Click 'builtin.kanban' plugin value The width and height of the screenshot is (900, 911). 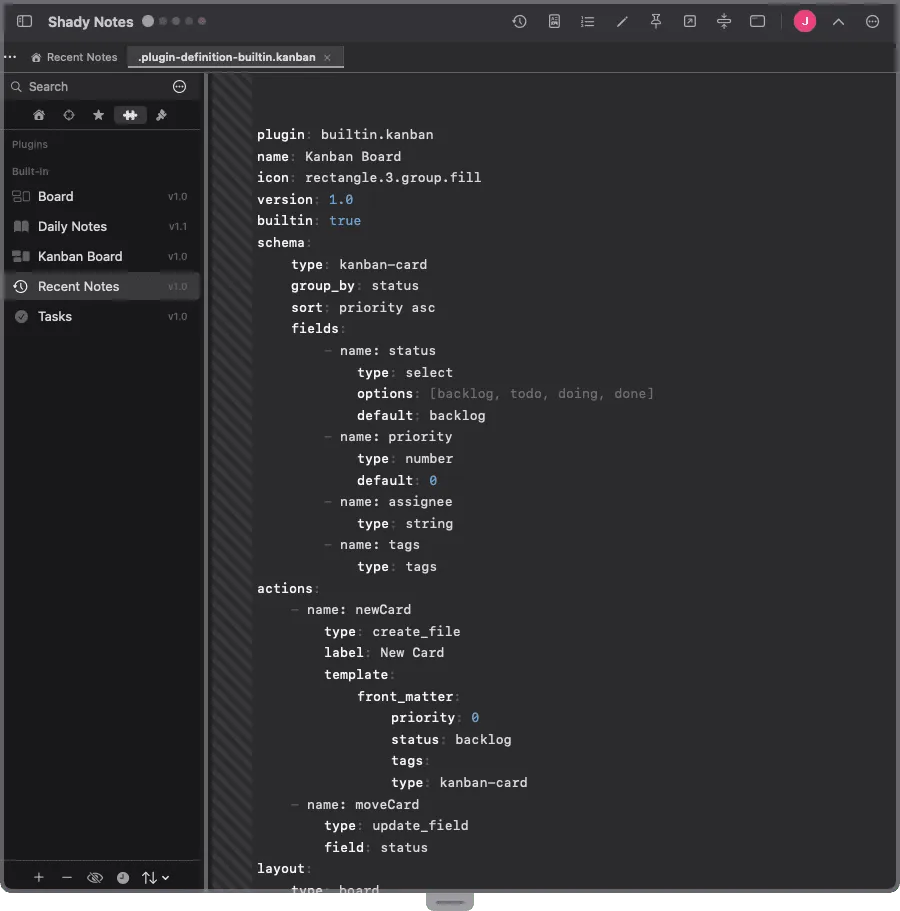pos(377,135)
